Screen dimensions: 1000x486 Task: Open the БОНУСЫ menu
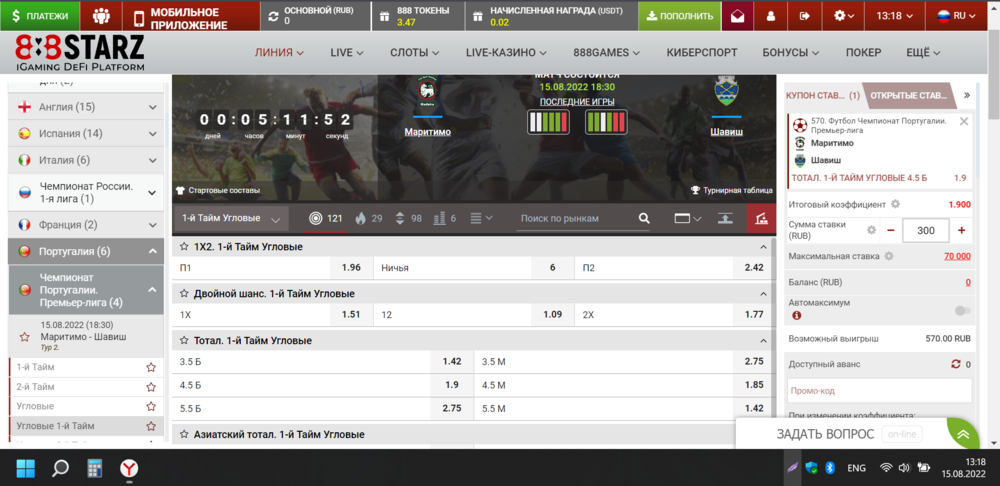tap(791, 53)
